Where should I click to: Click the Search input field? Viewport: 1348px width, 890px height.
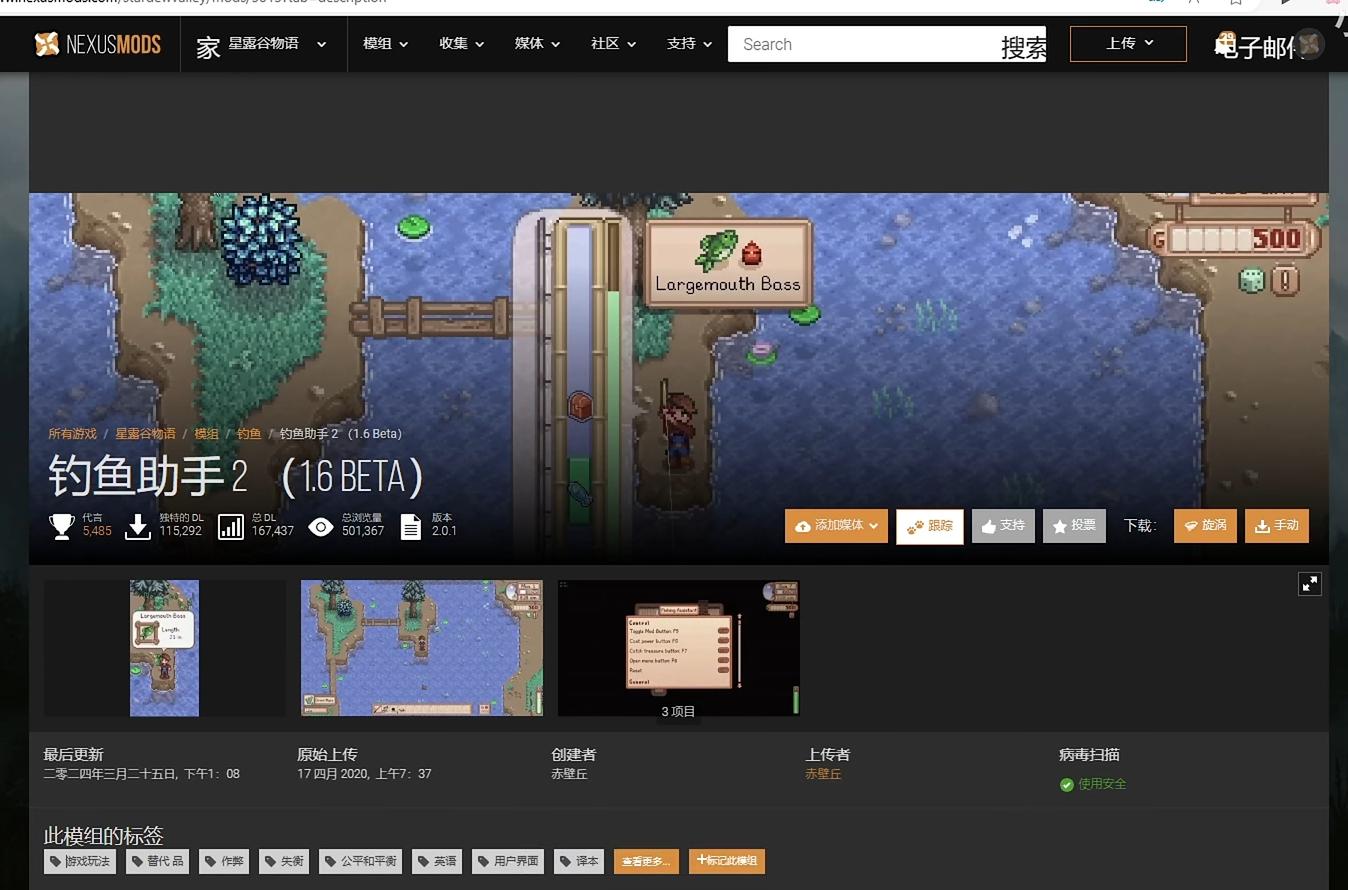[860, 44]
